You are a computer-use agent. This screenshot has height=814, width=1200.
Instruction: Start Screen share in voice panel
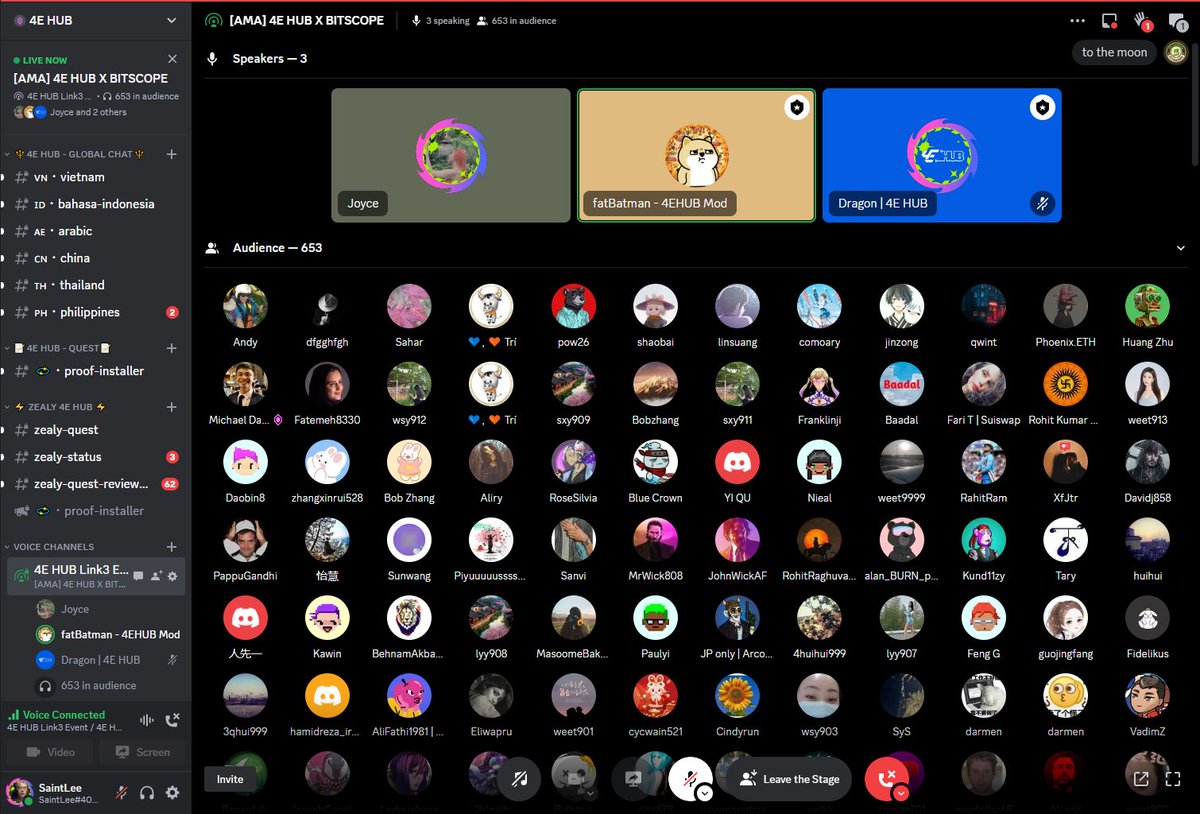pos(142,752)
